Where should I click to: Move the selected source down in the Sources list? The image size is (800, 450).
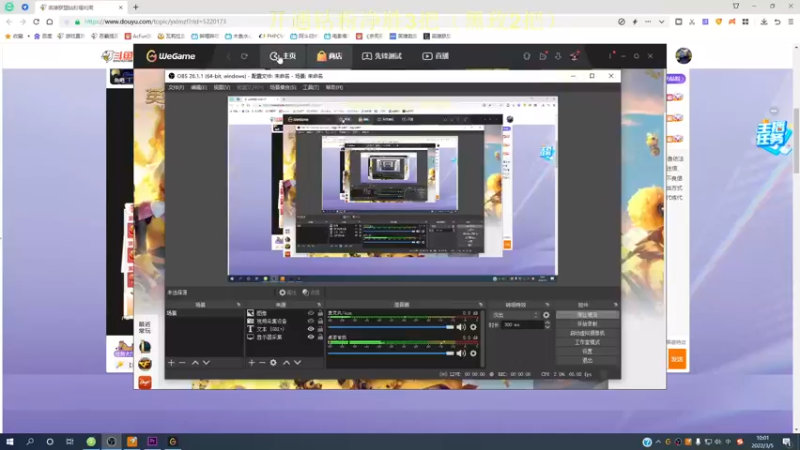pos(297,362)
